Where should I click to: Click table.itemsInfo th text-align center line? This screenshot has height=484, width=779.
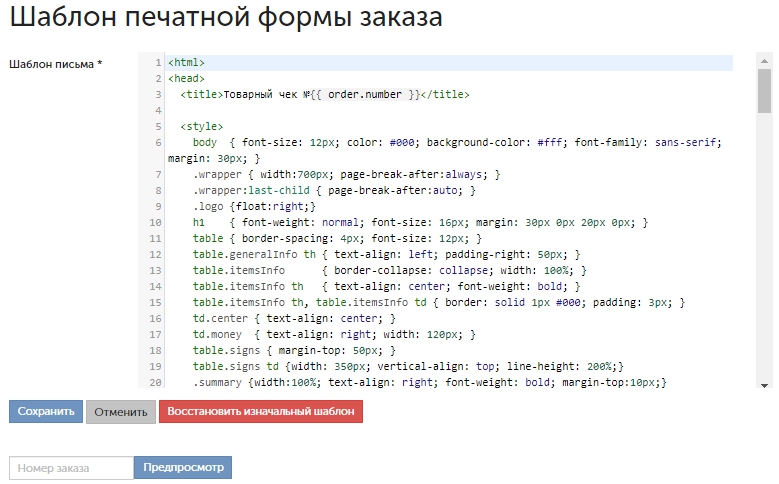(x=387, y=286)
